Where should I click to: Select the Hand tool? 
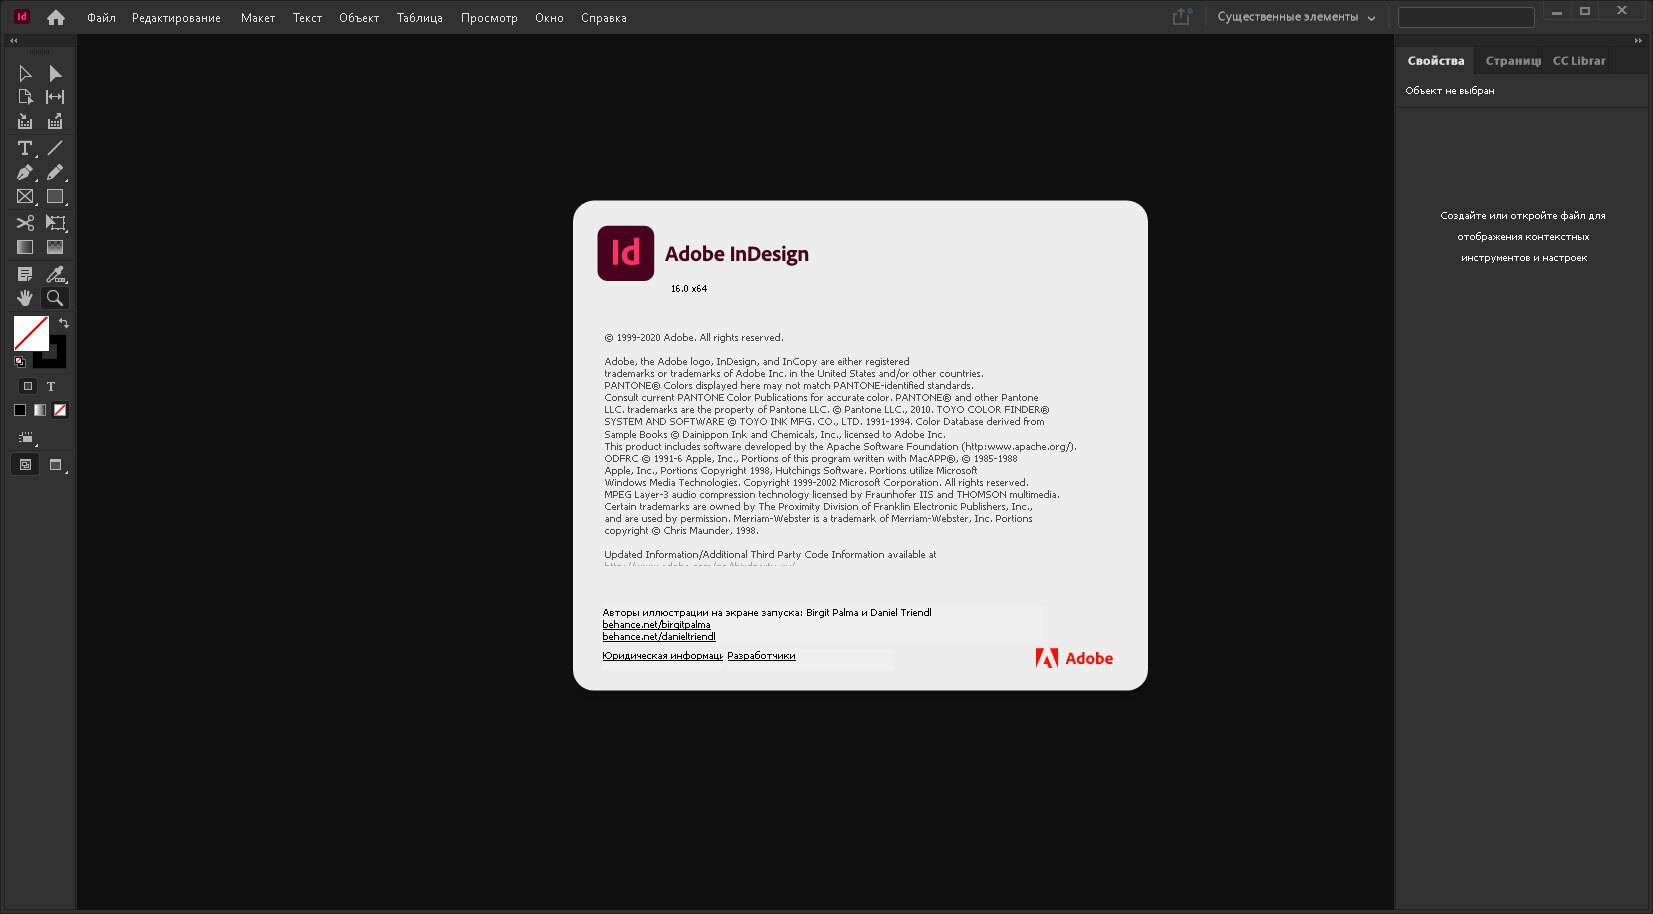pyautogui.click(x=25, y=298)
